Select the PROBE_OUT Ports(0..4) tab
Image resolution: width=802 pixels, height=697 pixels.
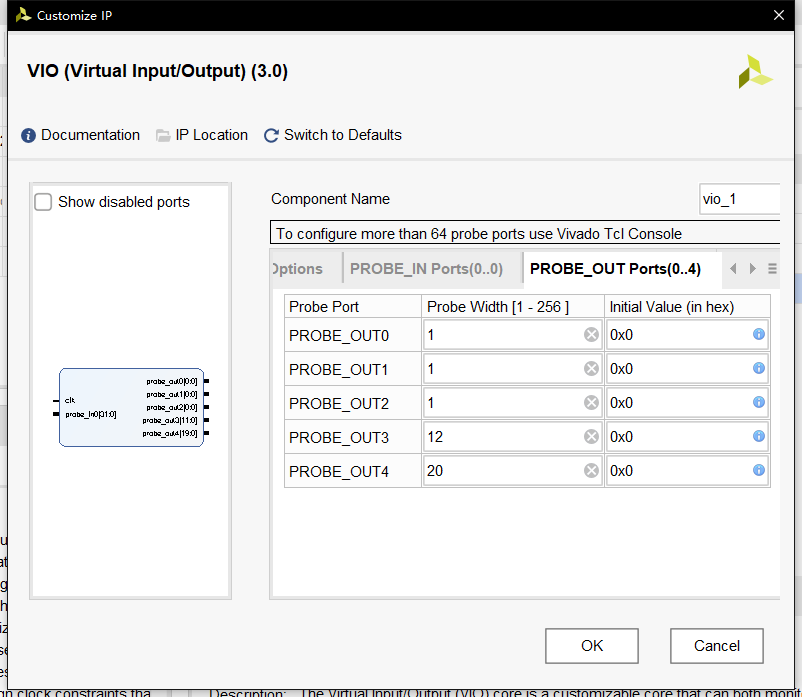pos(615,269)
